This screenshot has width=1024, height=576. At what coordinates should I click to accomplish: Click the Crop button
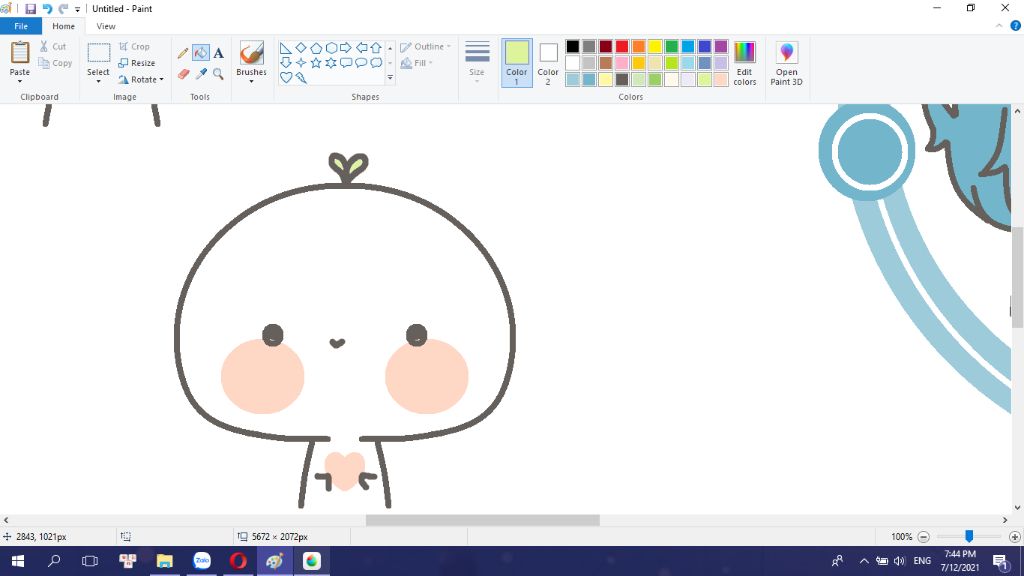tap(135, 47)
